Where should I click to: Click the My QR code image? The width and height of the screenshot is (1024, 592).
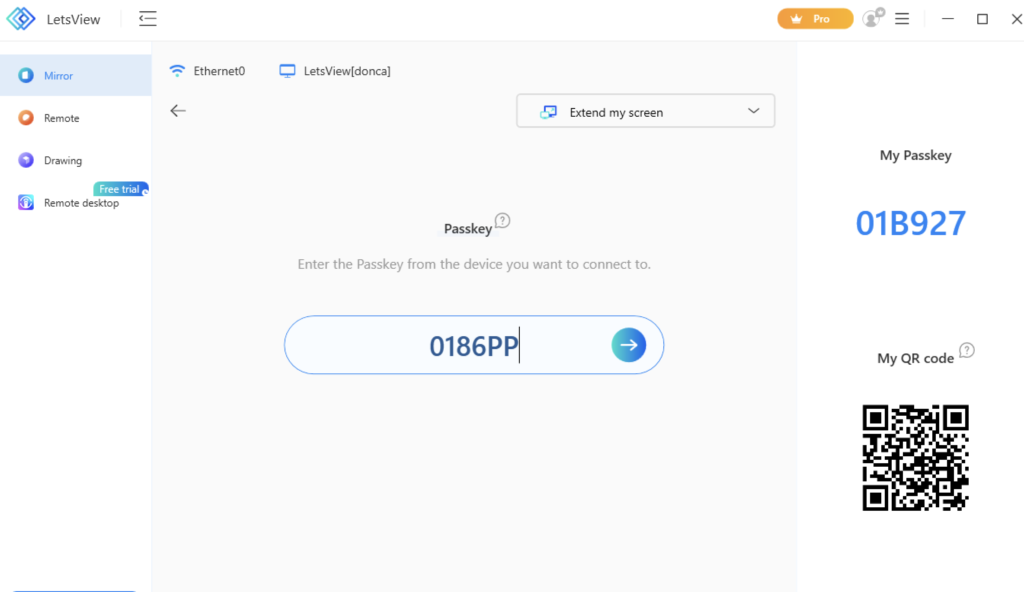tap(915, 457)
